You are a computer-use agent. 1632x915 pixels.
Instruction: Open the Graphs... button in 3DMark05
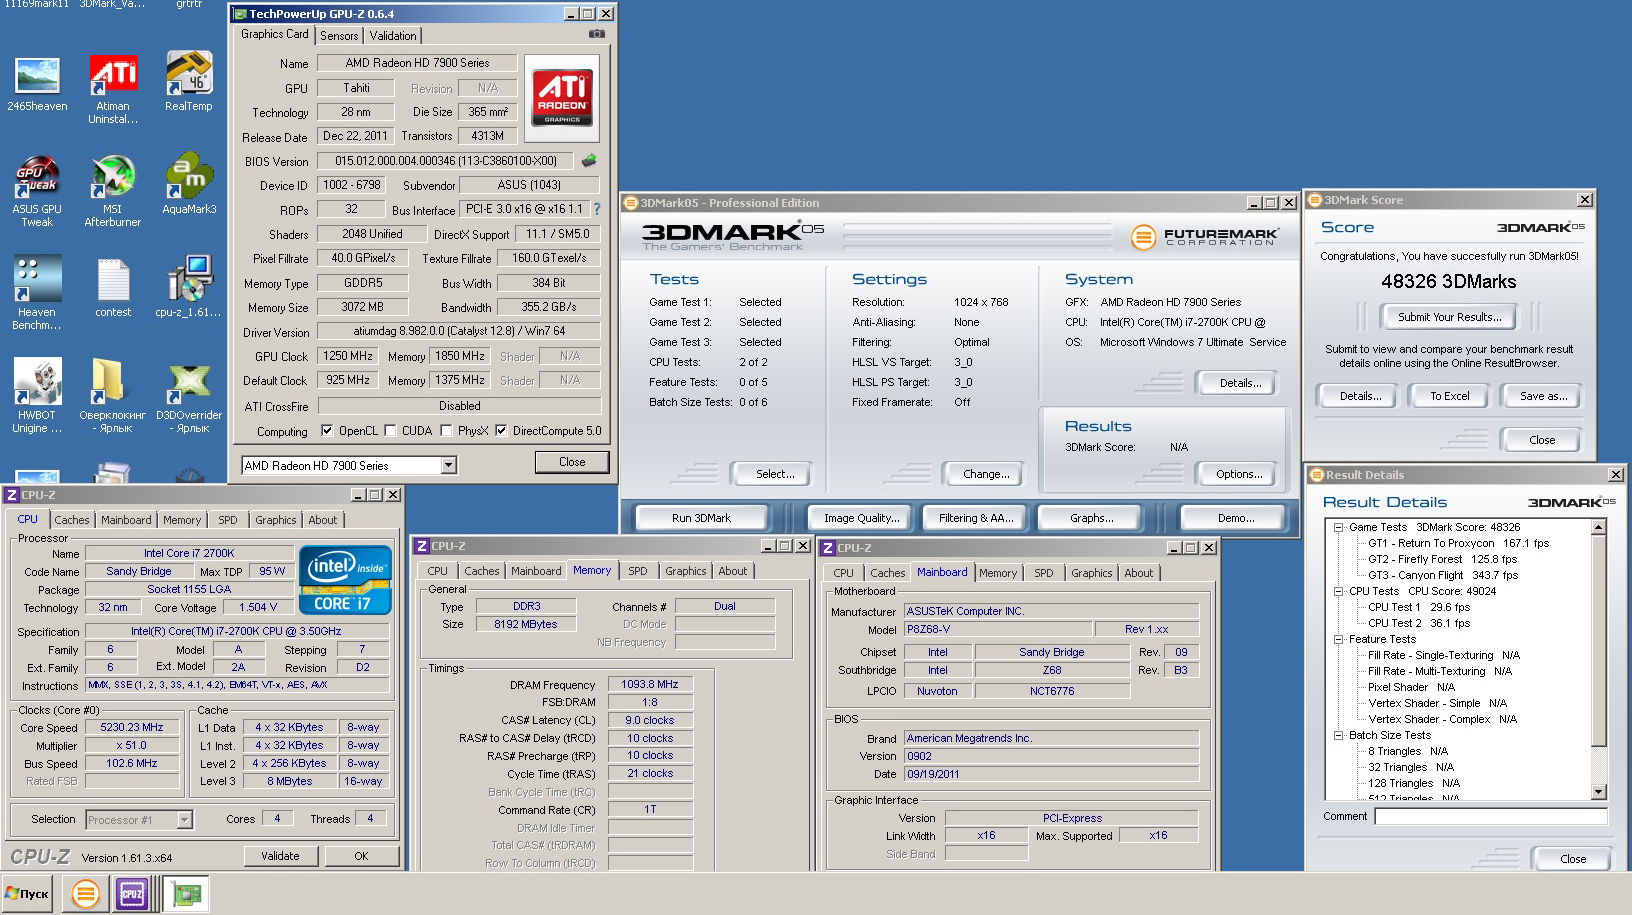coord(1092,518)
